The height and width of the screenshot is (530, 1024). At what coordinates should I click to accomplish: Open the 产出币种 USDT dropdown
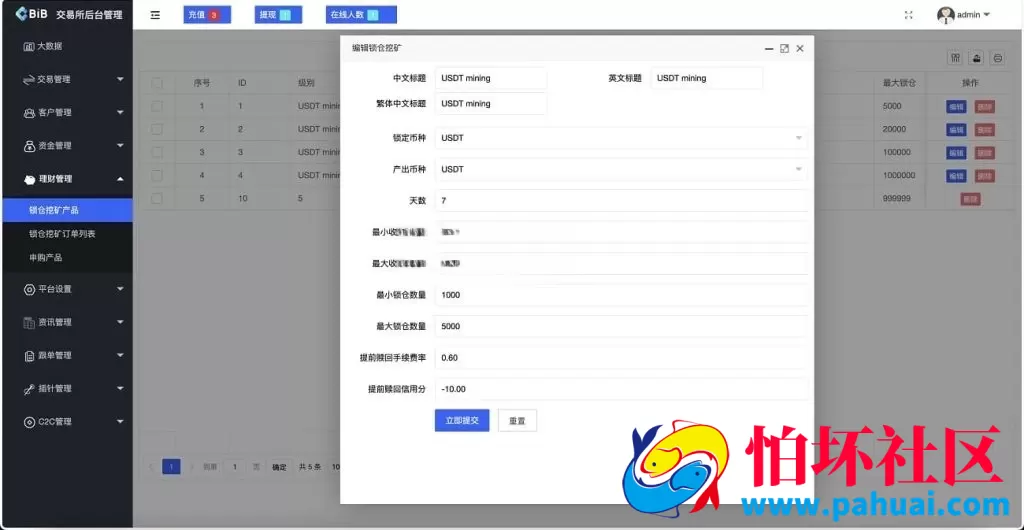coord(621,169)
